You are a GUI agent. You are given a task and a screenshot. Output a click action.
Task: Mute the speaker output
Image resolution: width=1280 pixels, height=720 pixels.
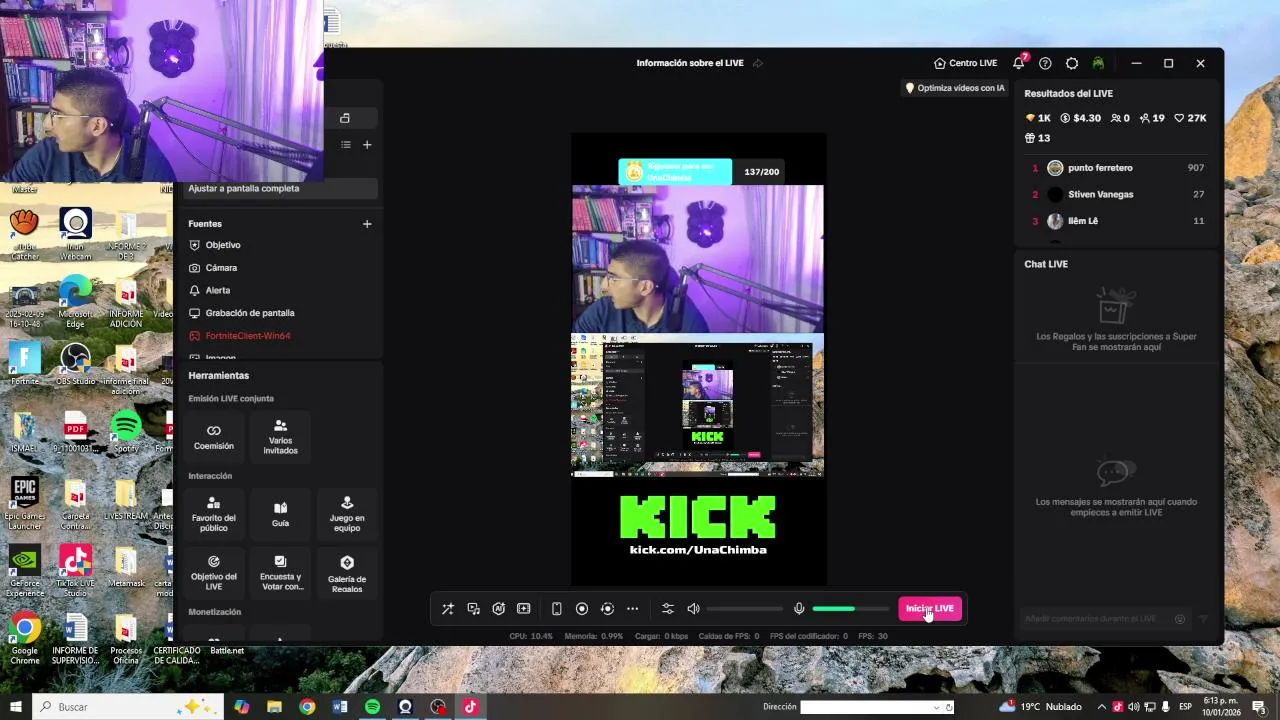(693, 609)
